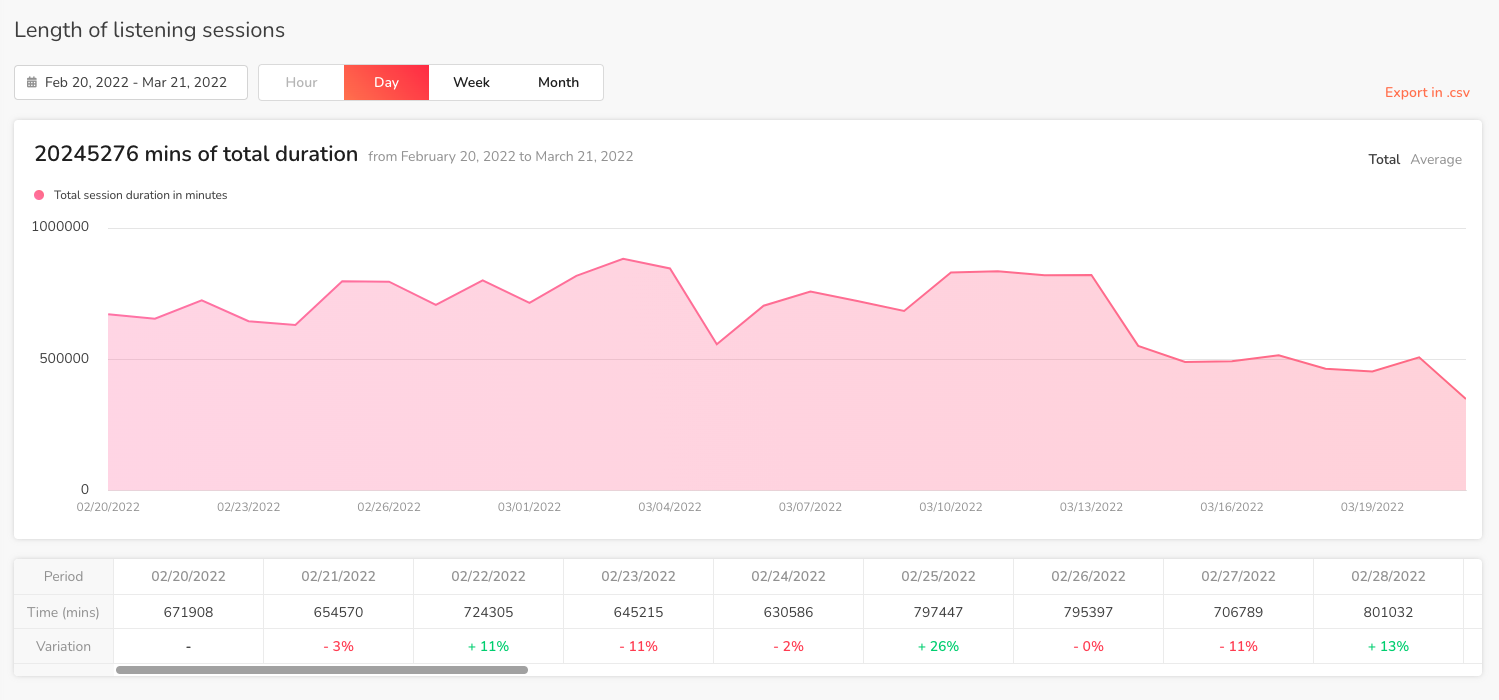Click the +26% variation cell
The image size is (1499, 700).
938,647
